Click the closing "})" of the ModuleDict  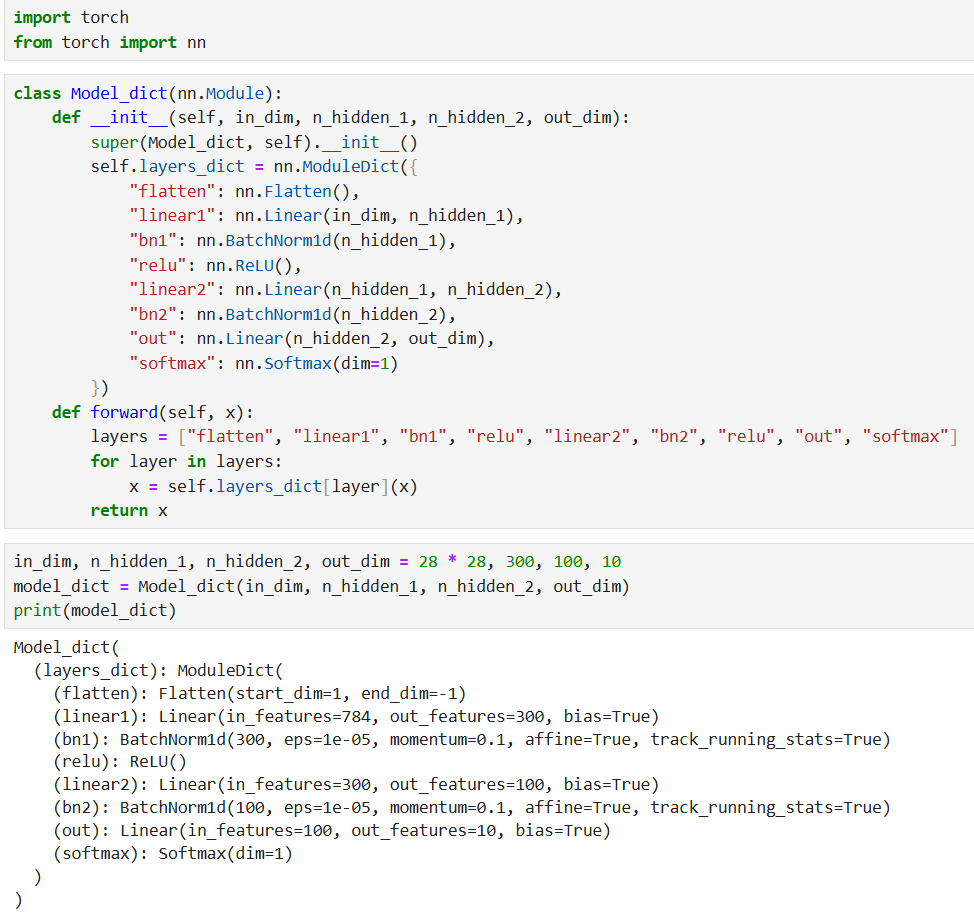(x=100, y=388)
